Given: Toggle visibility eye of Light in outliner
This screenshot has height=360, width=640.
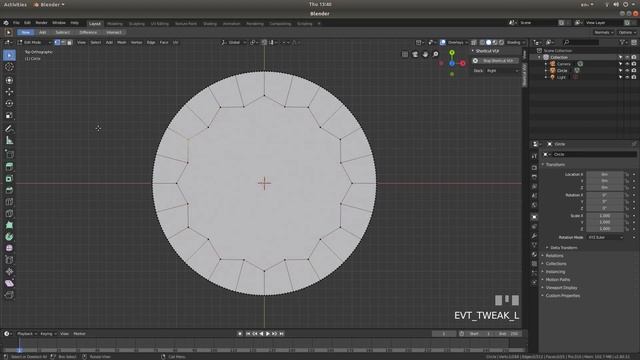Looking at the screenshot, I should pos(627,77).
